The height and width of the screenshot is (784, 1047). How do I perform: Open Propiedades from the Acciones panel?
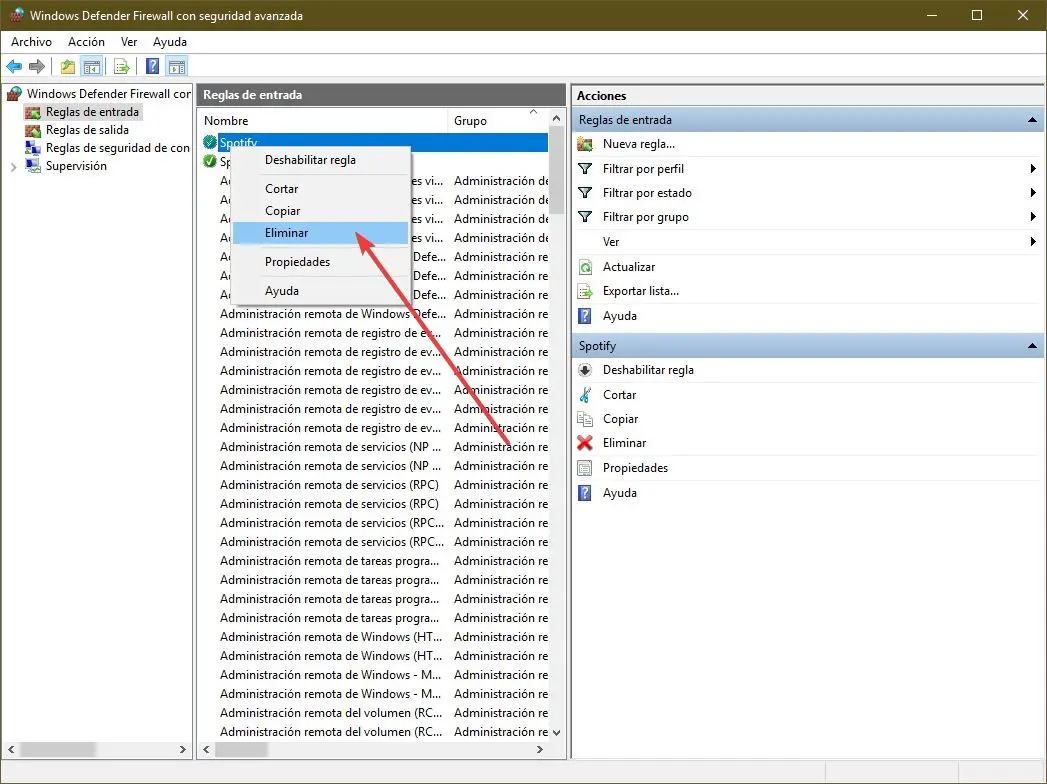point(635,468)
